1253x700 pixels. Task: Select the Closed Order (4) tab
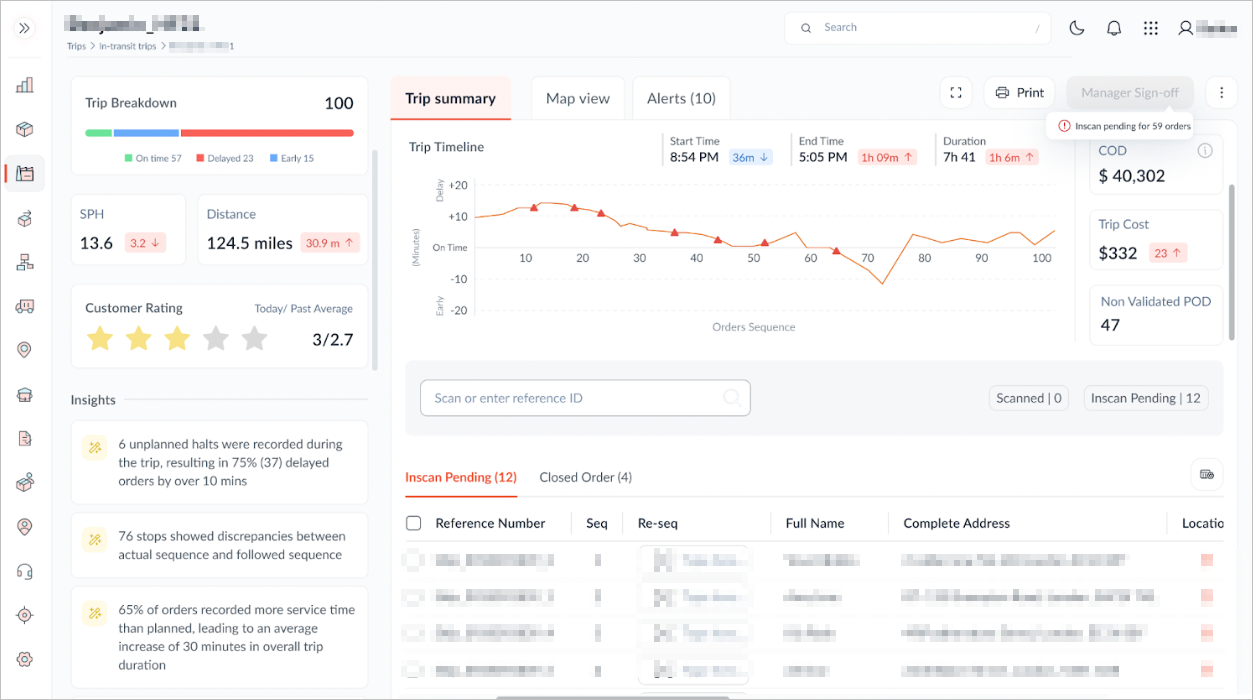pyautogui.click(x=586, y=477)
